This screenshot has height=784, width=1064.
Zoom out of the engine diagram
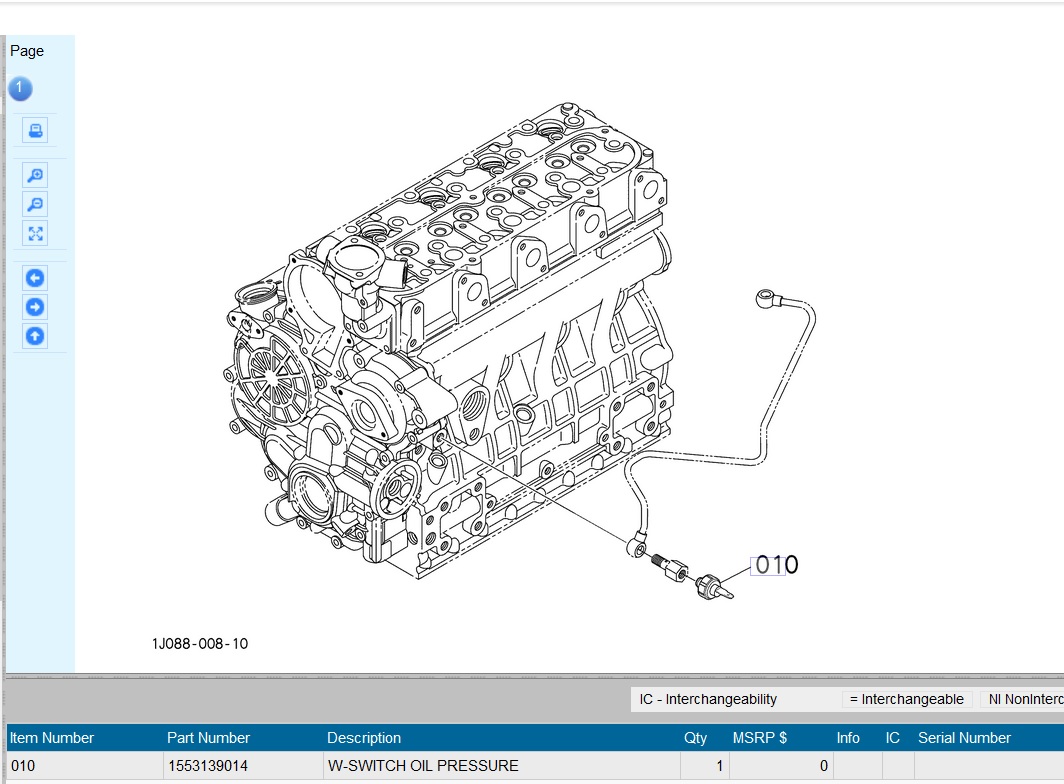click(x=35, y=204)
